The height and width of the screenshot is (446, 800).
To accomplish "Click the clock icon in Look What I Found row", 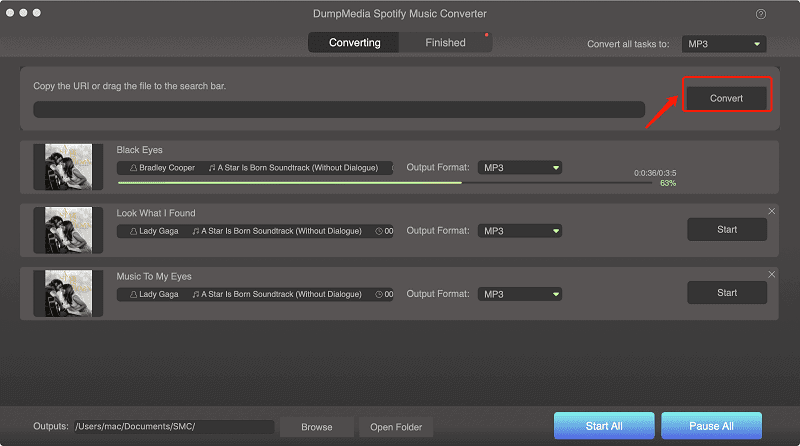I will pos(379,231).
